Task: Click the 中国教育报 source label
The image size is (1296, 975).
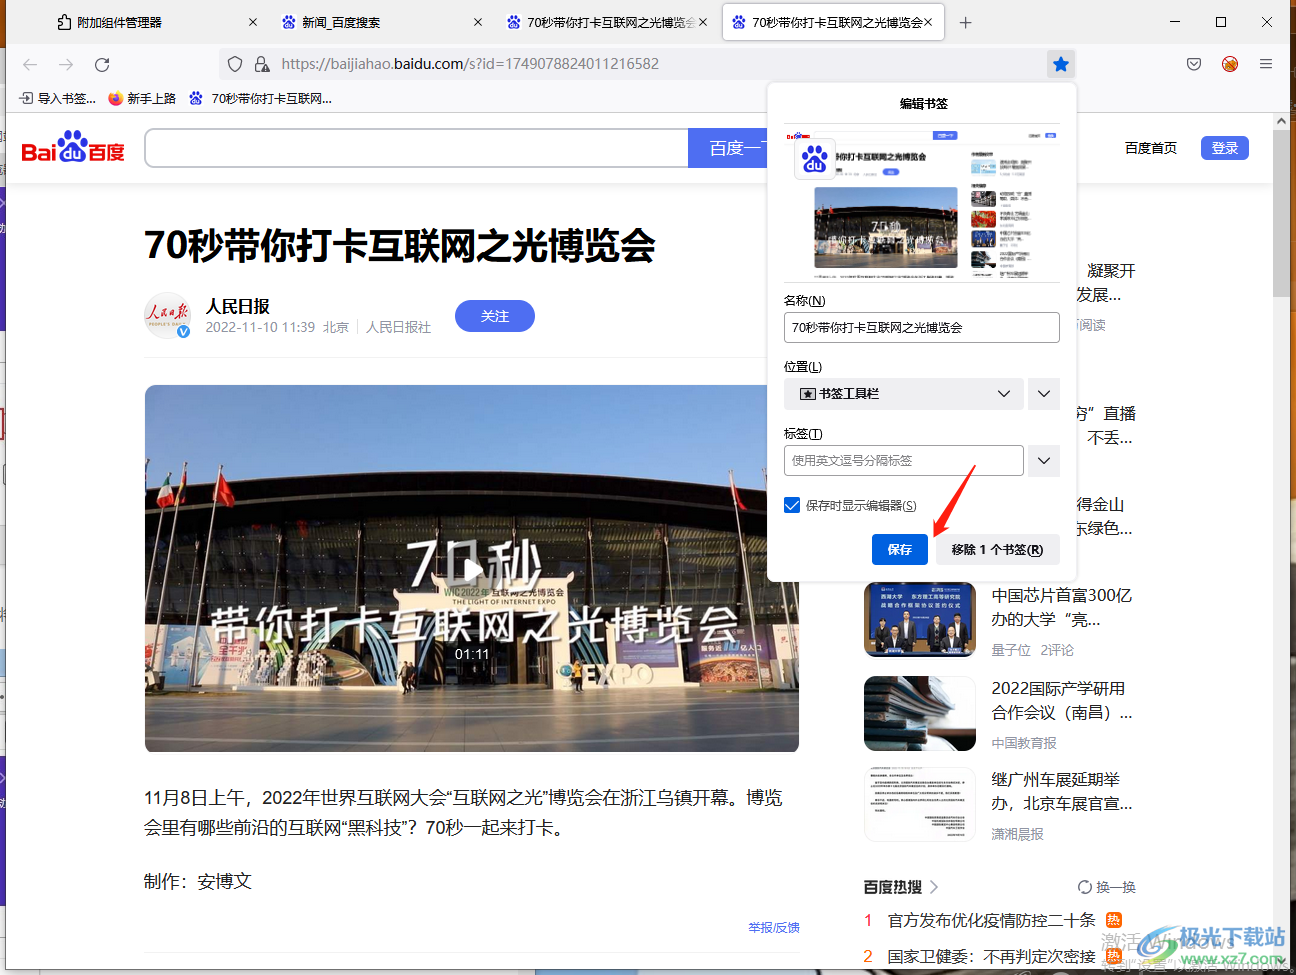Action: (1024, 743)
